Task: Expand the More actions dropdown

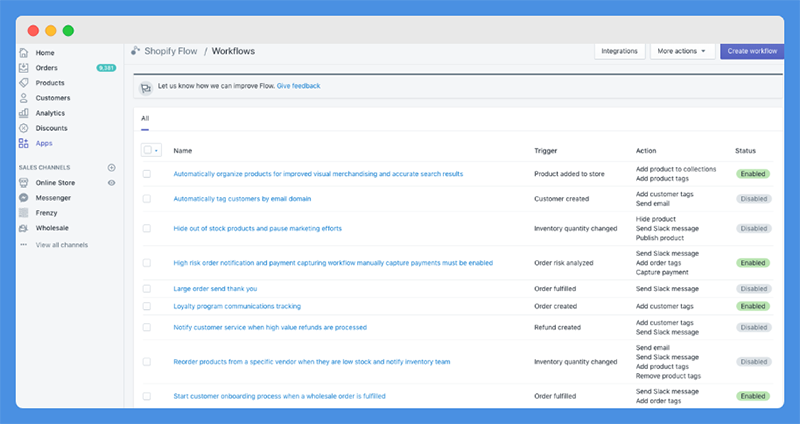Action: 682,51
